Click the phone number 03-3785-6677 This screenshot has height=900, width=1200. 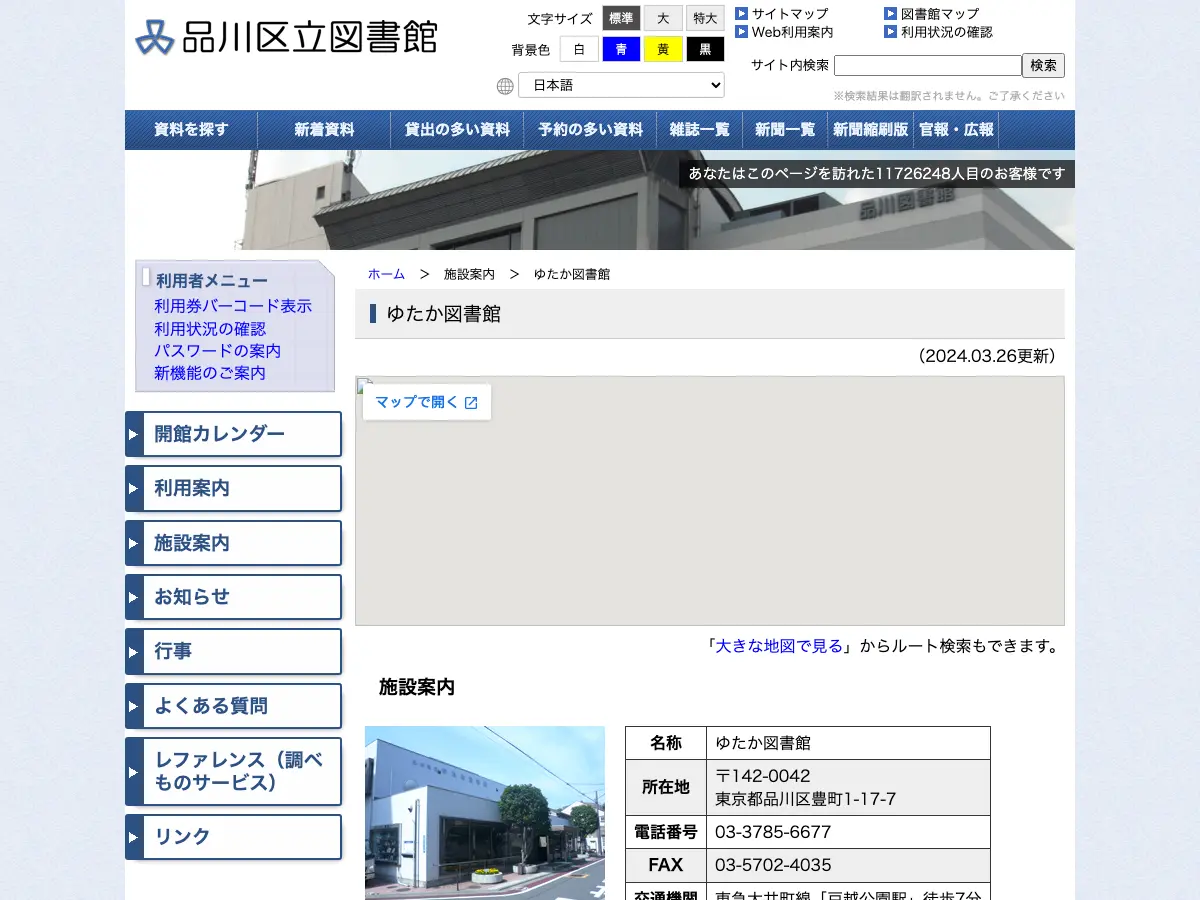(773, 832)
